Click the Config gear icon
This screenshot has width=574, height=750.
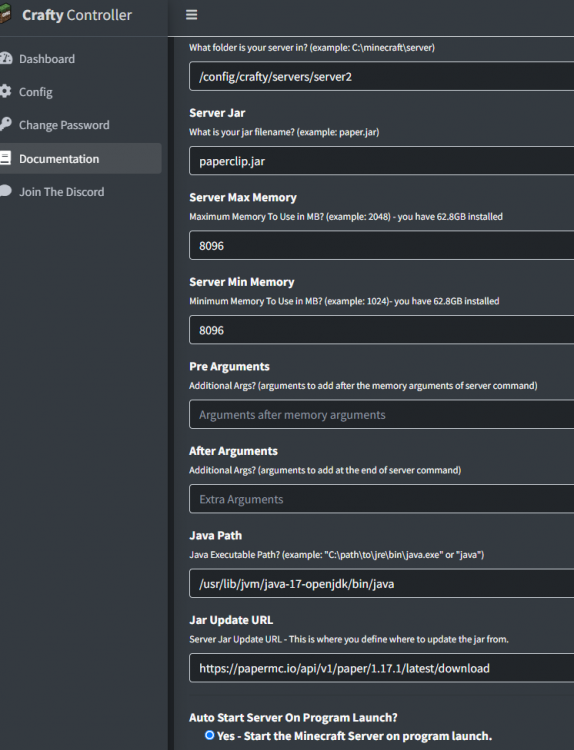click(5, 91)
